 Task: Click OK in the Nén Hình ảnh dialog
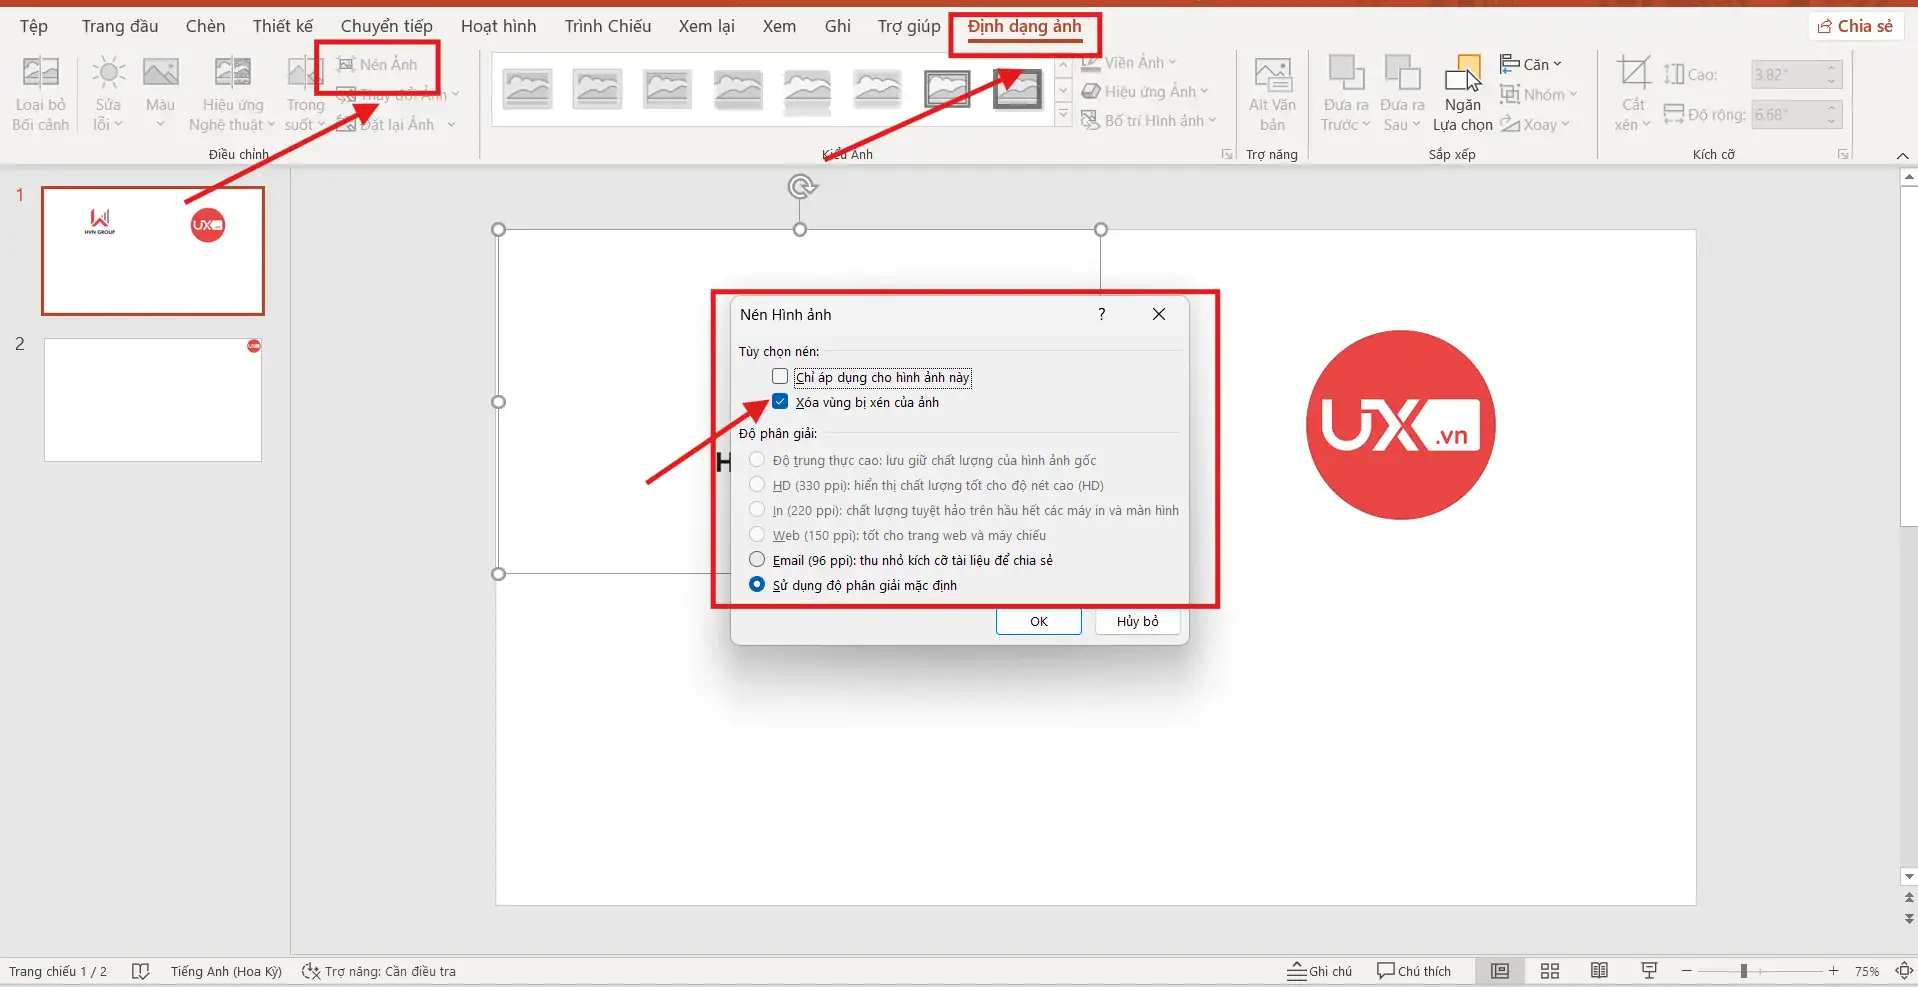coord(1038,621)
